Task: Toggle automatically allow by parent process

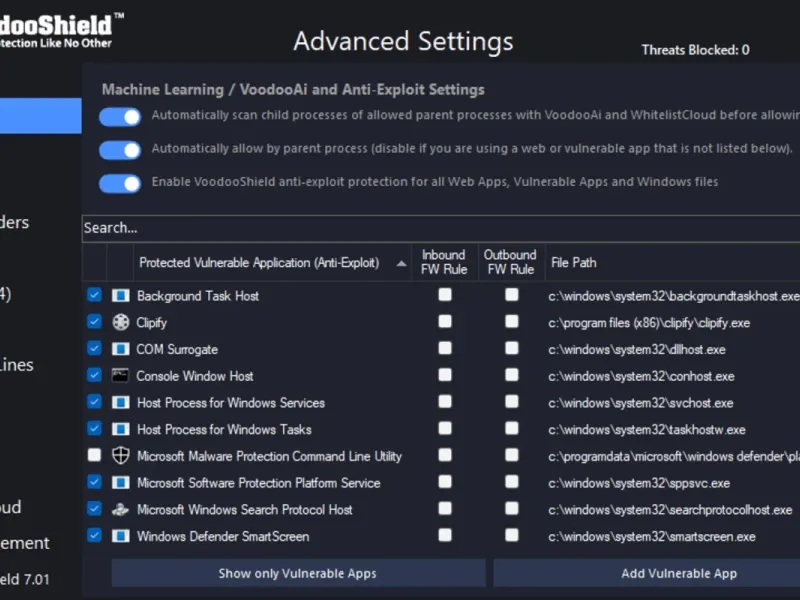Action: point(120,150)
